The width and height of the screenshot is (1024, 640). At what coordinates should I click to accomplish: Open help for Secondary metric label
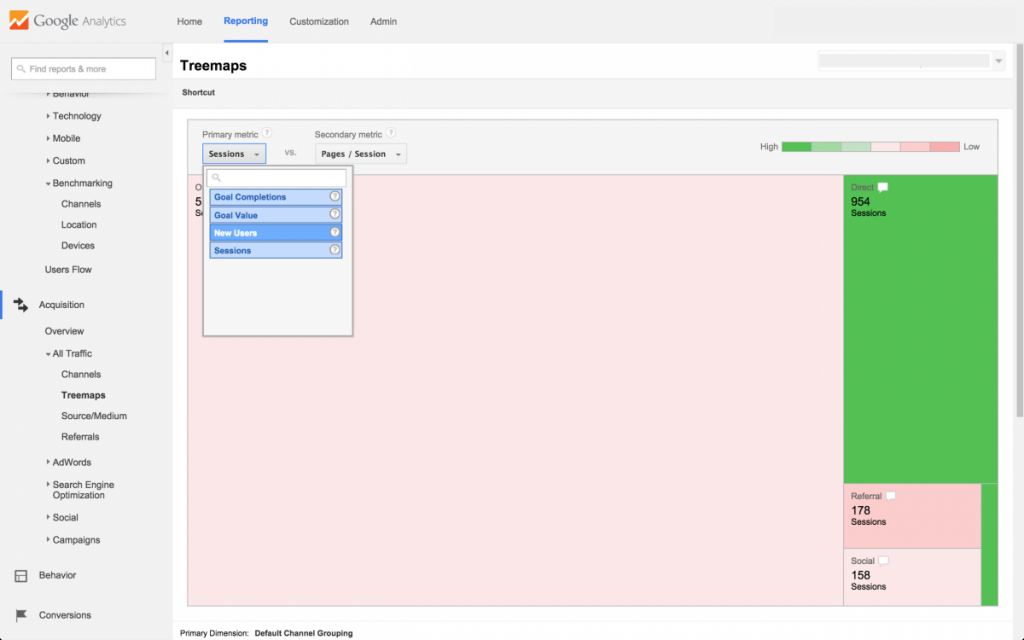pyautogui.click(x=391, y=133)
